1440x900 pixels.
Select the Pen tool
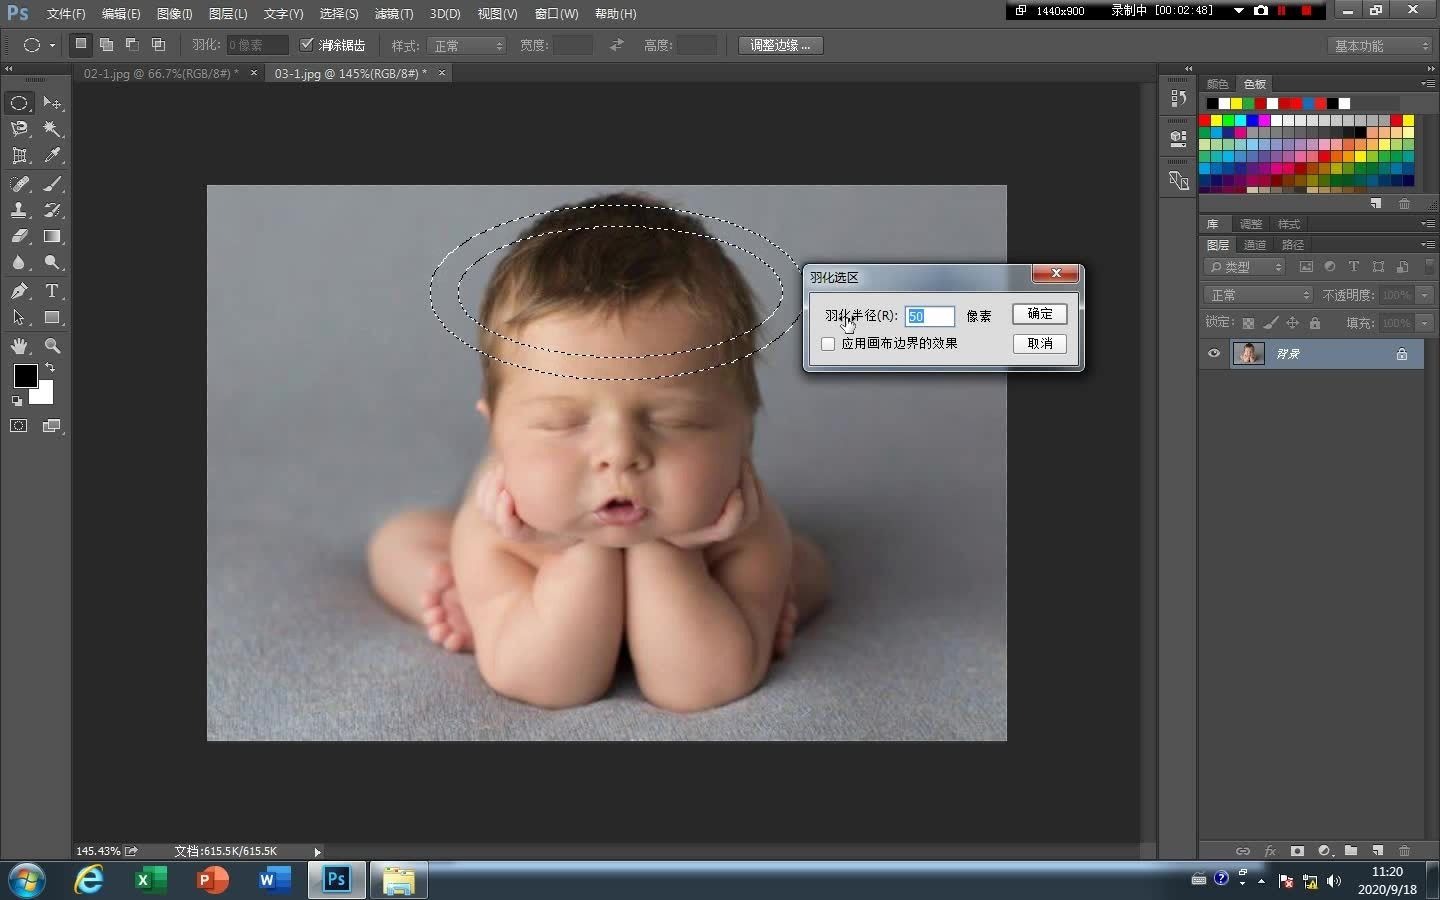tap(19, 291)
